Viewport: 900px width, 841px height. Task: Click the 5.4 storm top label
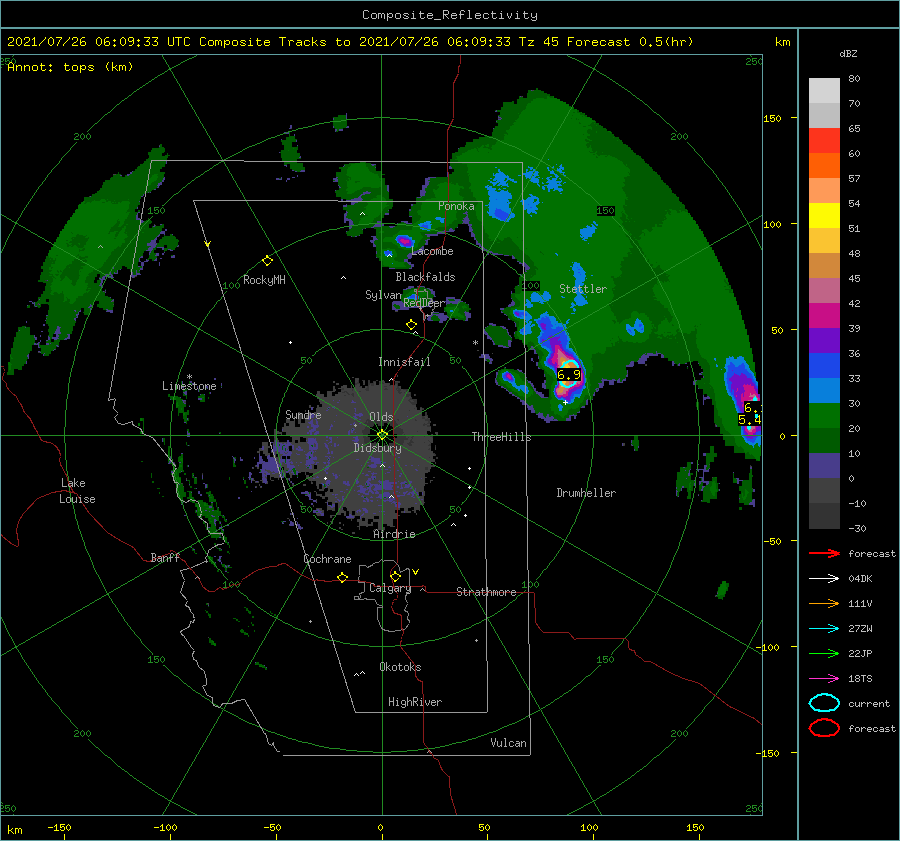tap(749, 420)
